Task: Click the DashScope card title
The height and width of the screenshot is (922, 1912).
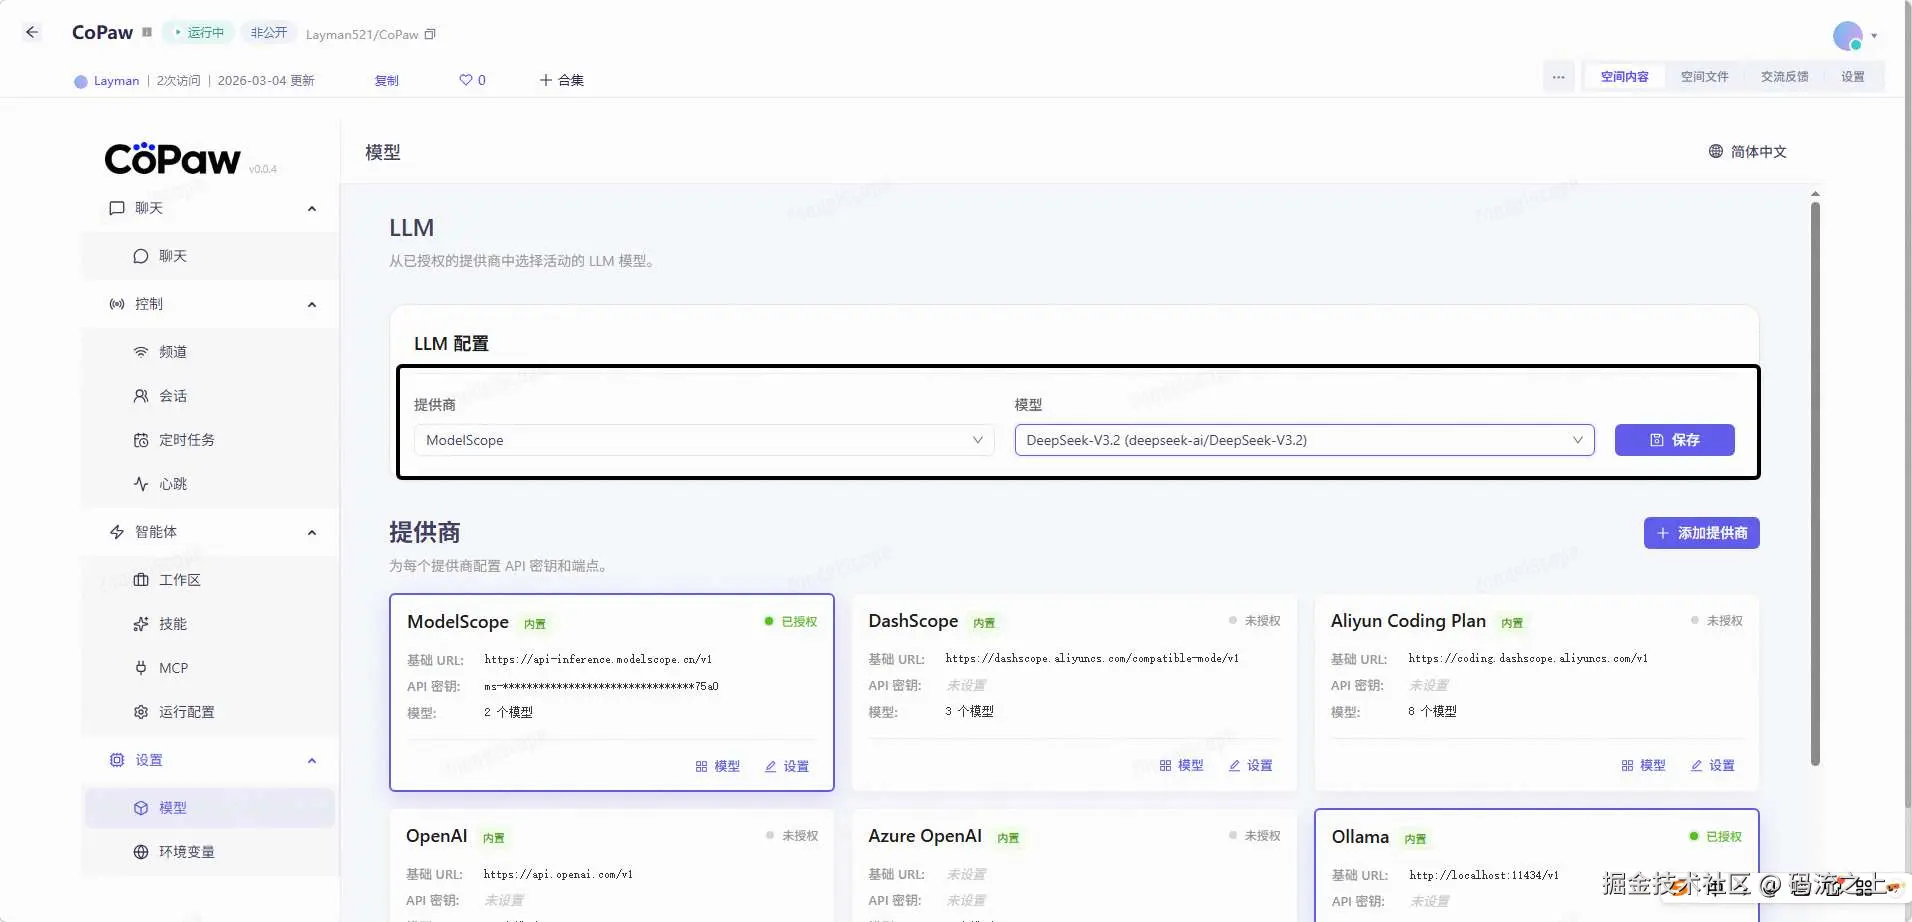Action: (913, 621)
